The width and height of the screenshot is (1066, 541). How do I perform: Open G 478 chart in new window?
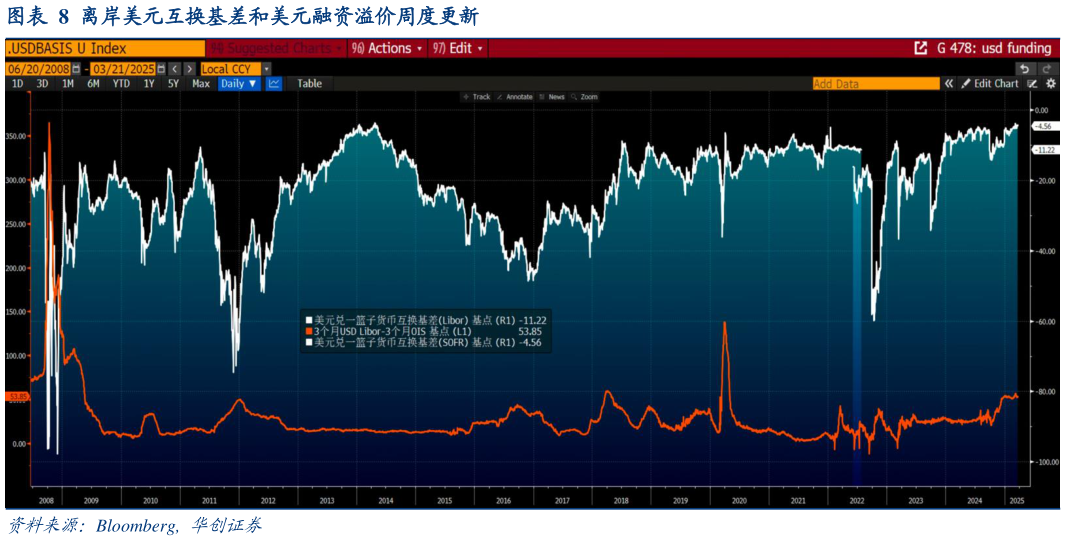tap(920, 48)
